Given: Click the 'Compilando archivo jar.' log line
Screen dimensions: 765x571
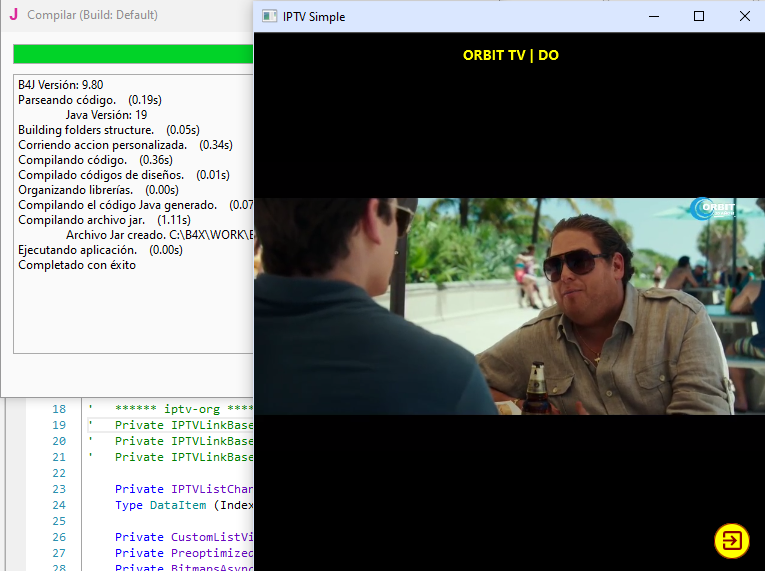Looking at the screenshot, I should click(104, 220).
